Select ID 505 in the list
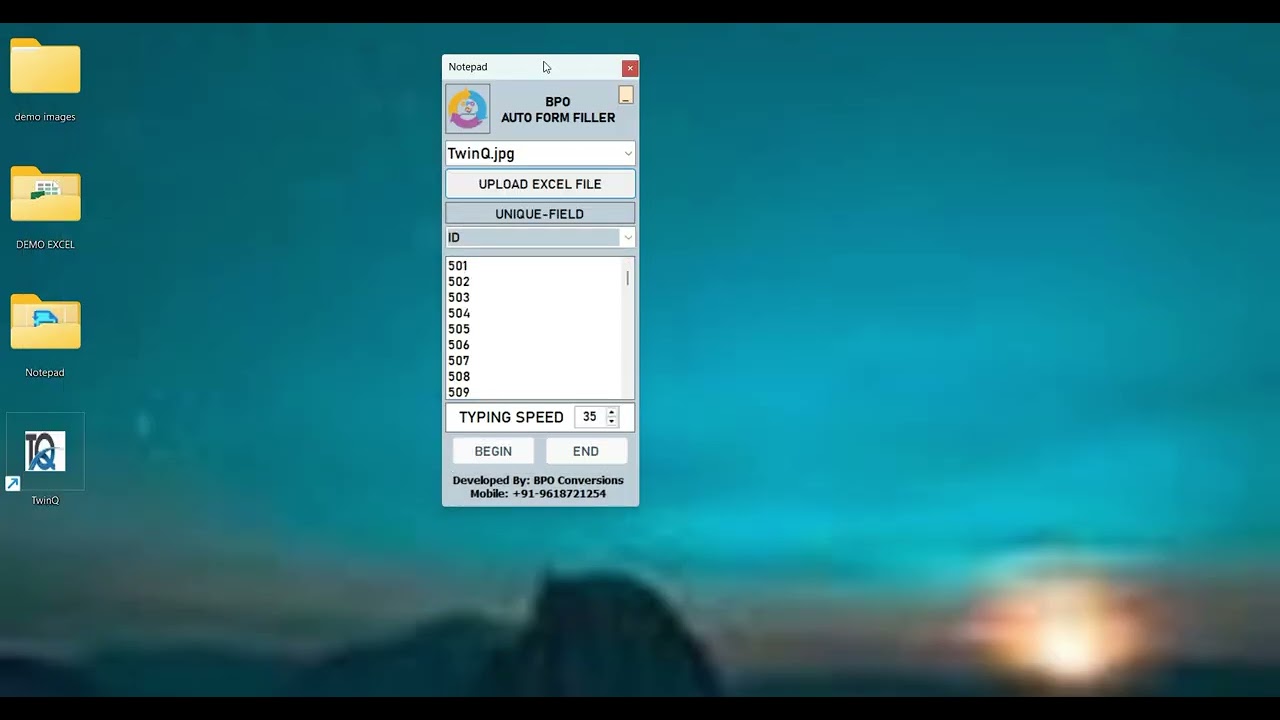Image resolution: width=1280 pixels, height=720 pixels. [535, 329]
